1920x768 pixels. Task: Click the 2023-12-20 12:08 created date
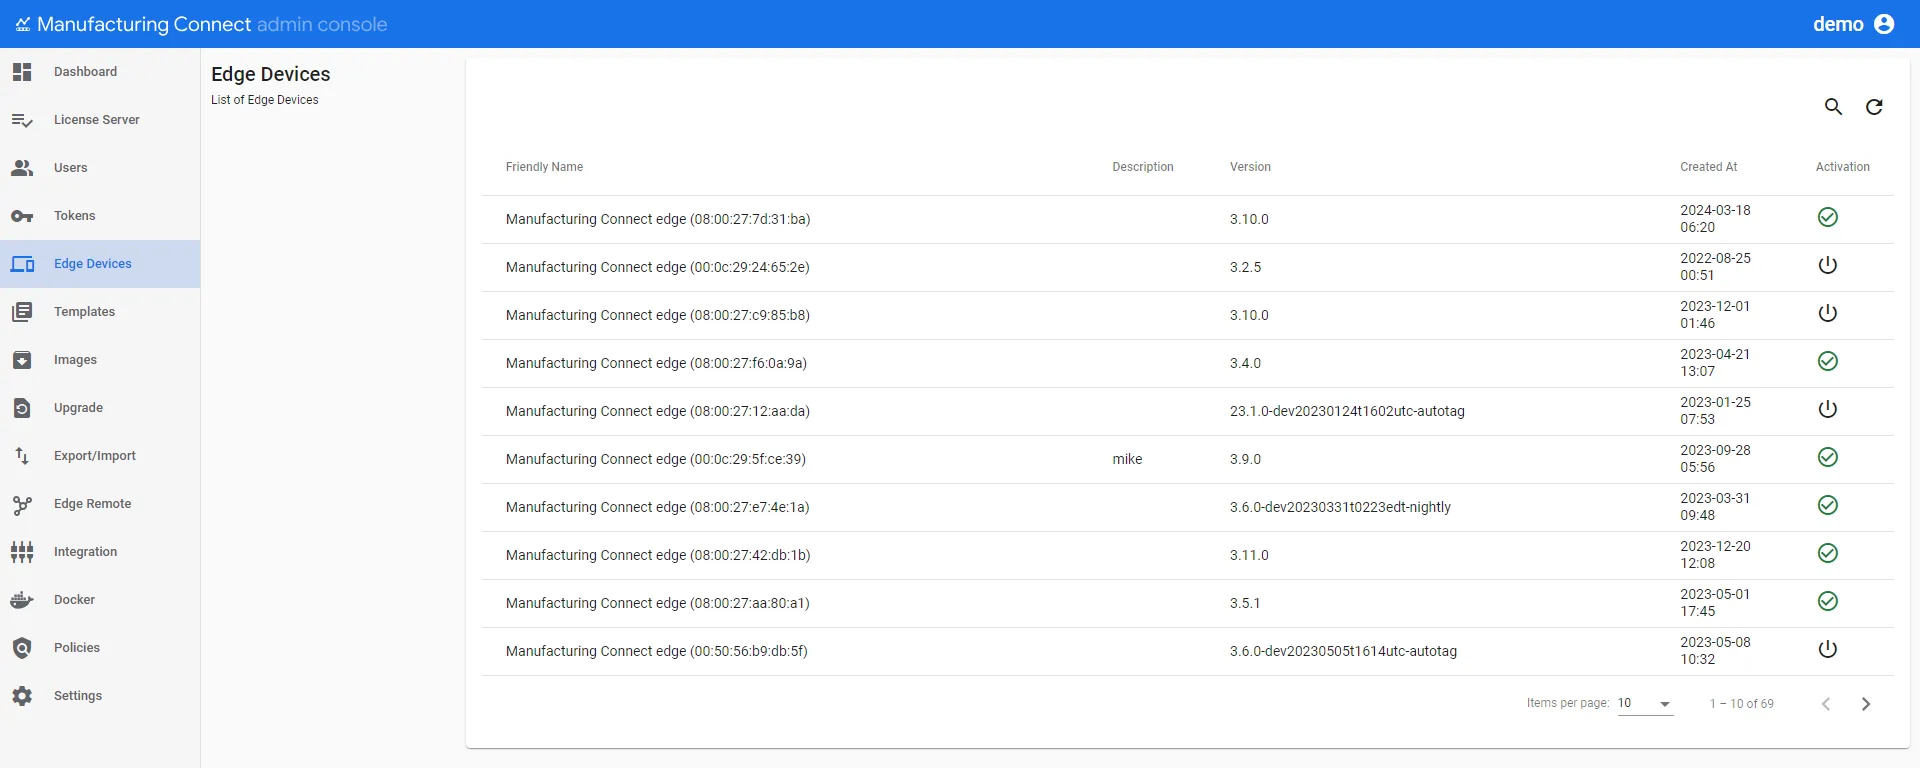pos(1715,555)
